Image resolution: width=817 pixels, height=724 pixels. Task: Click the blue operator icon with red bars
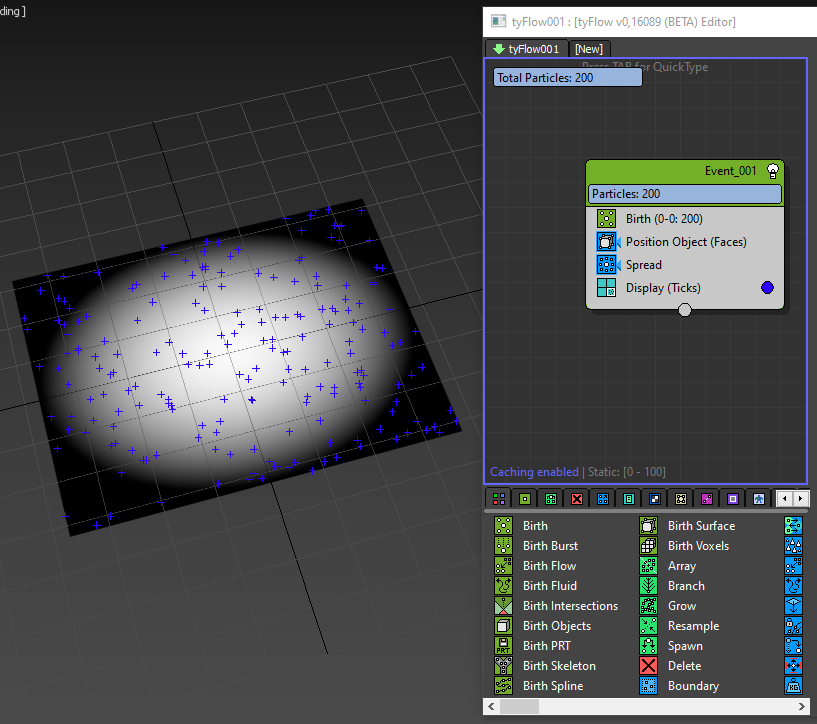coord(793,666)
